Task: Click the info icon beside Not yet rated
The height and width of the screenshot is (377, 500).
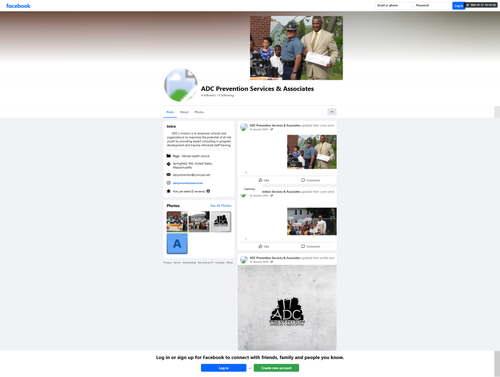Action: click(x=208, y=191)
